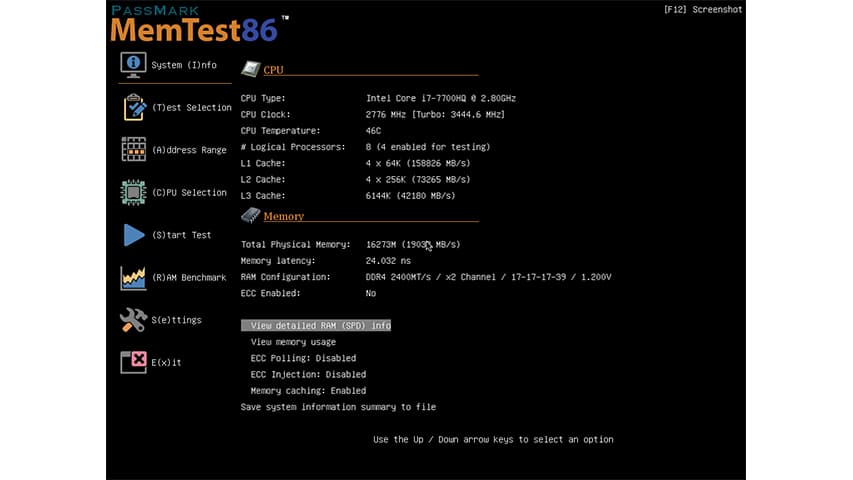Click the Total Physical Memory: label
Viewport: 853px width, 480px height.
(295, 244)
